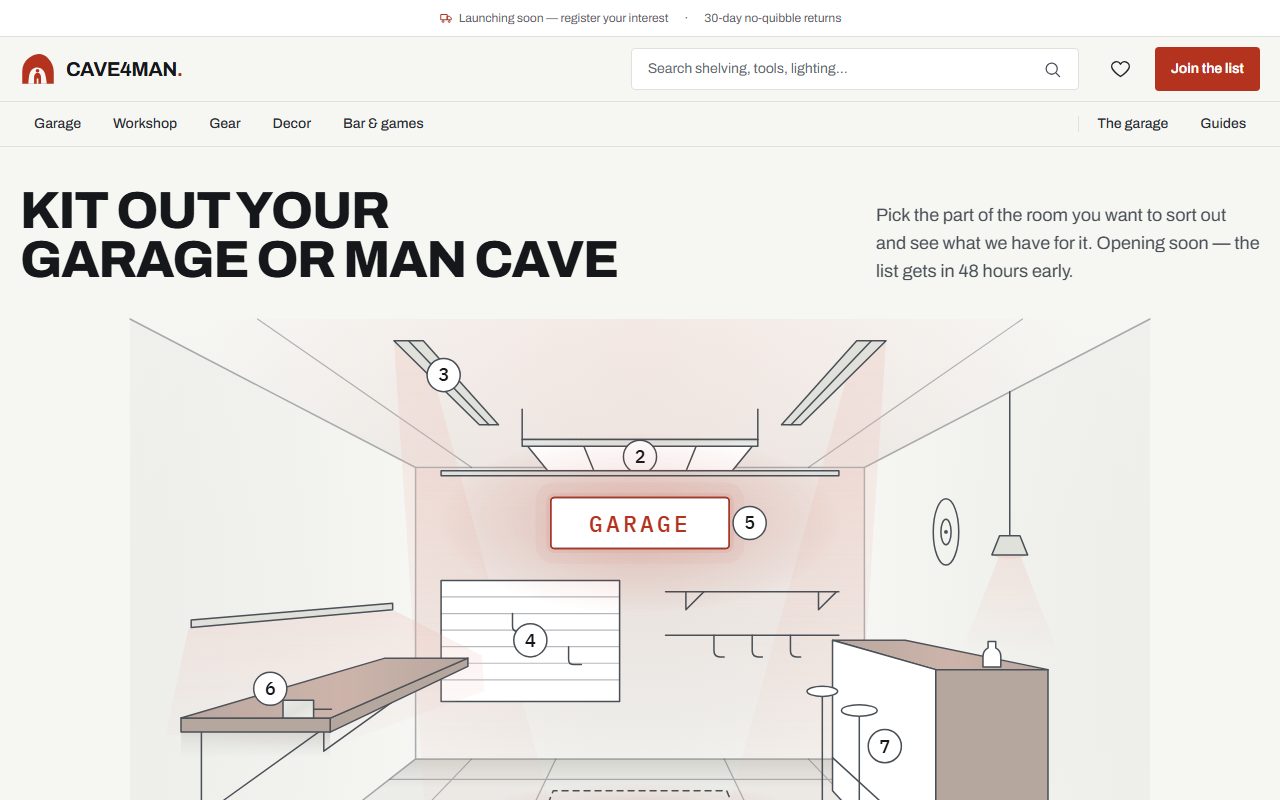The width and height of the screenshot is (1280, 800).
Task: Click the hanging pendant lamp
Action: click(x=1010, y=545)
